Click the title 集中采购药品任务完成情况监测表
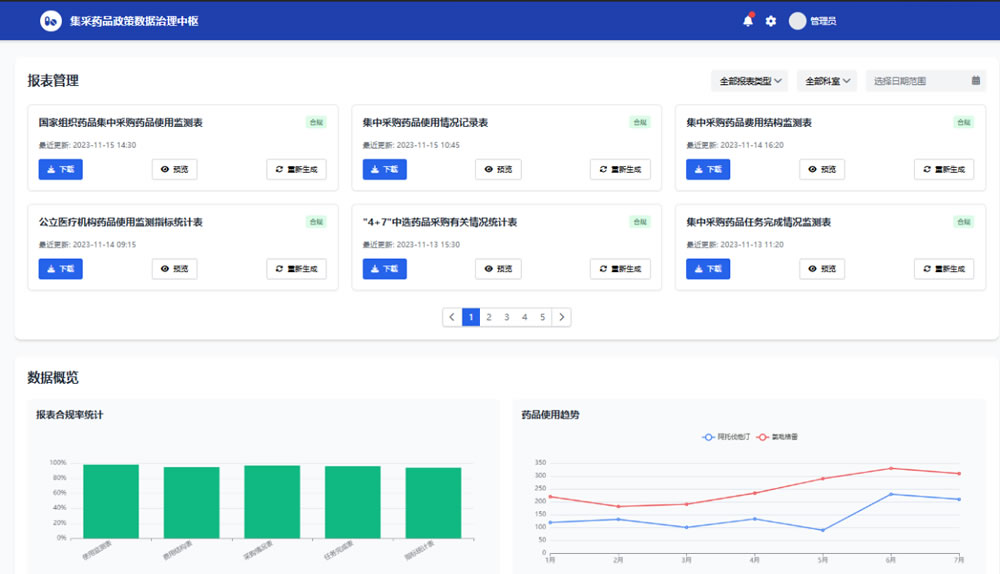The image size is (1000, 574). (758, 222)
